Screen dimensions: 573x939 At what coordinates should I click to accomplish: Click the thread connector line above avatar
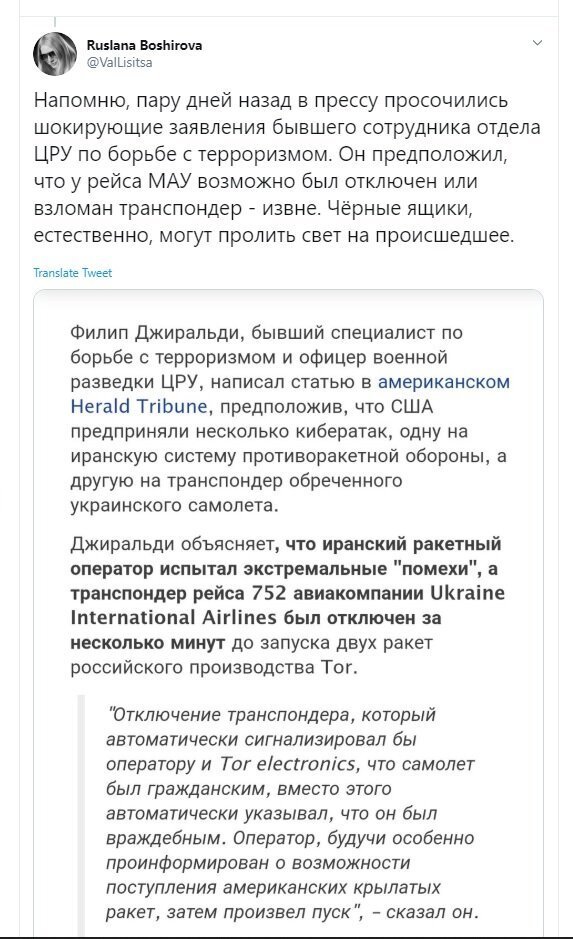(54, 24)
